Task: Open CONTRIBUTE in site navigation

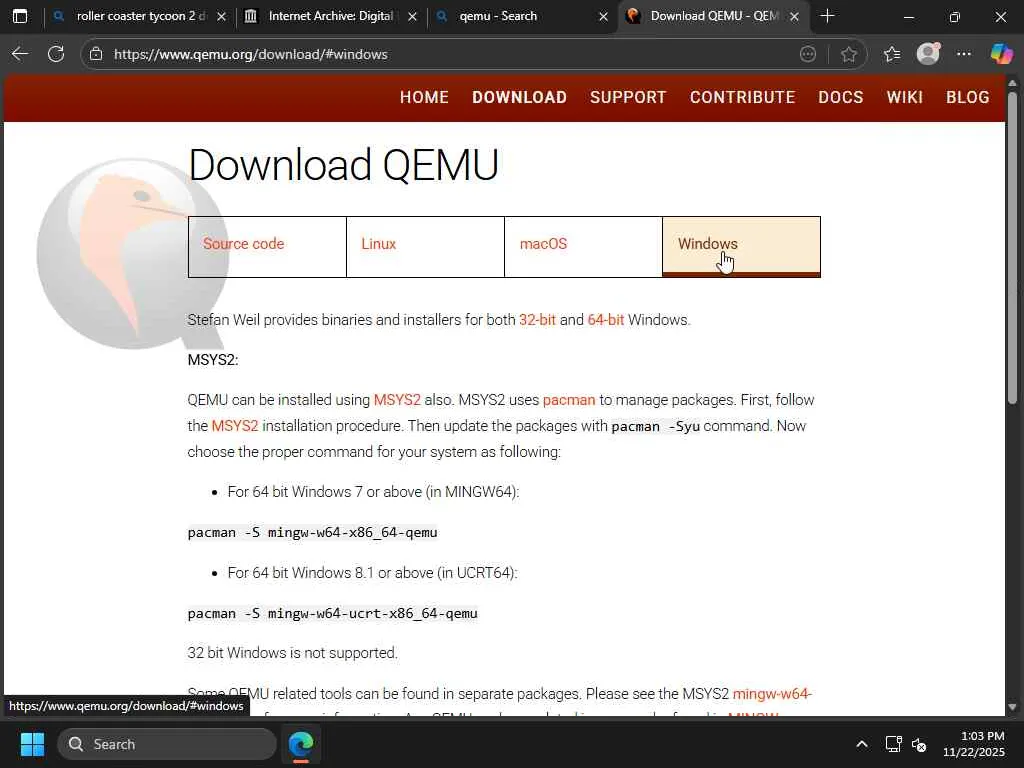Action: click(743, 97)
